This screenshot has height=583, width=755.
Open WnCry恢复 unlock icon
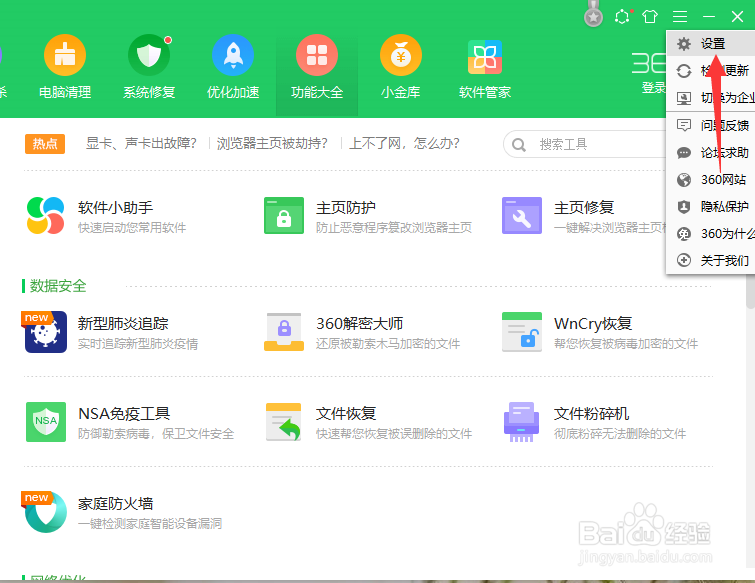(x=522, y=332)
